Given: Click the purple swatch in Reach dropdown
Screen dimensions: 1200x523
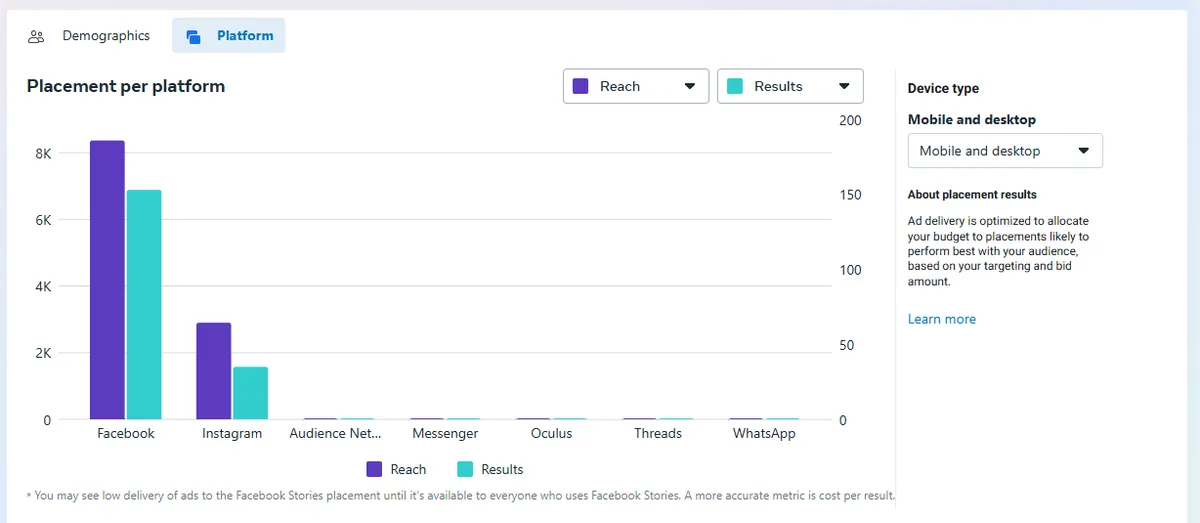Looking at the screenshot, I should [581, 86].
